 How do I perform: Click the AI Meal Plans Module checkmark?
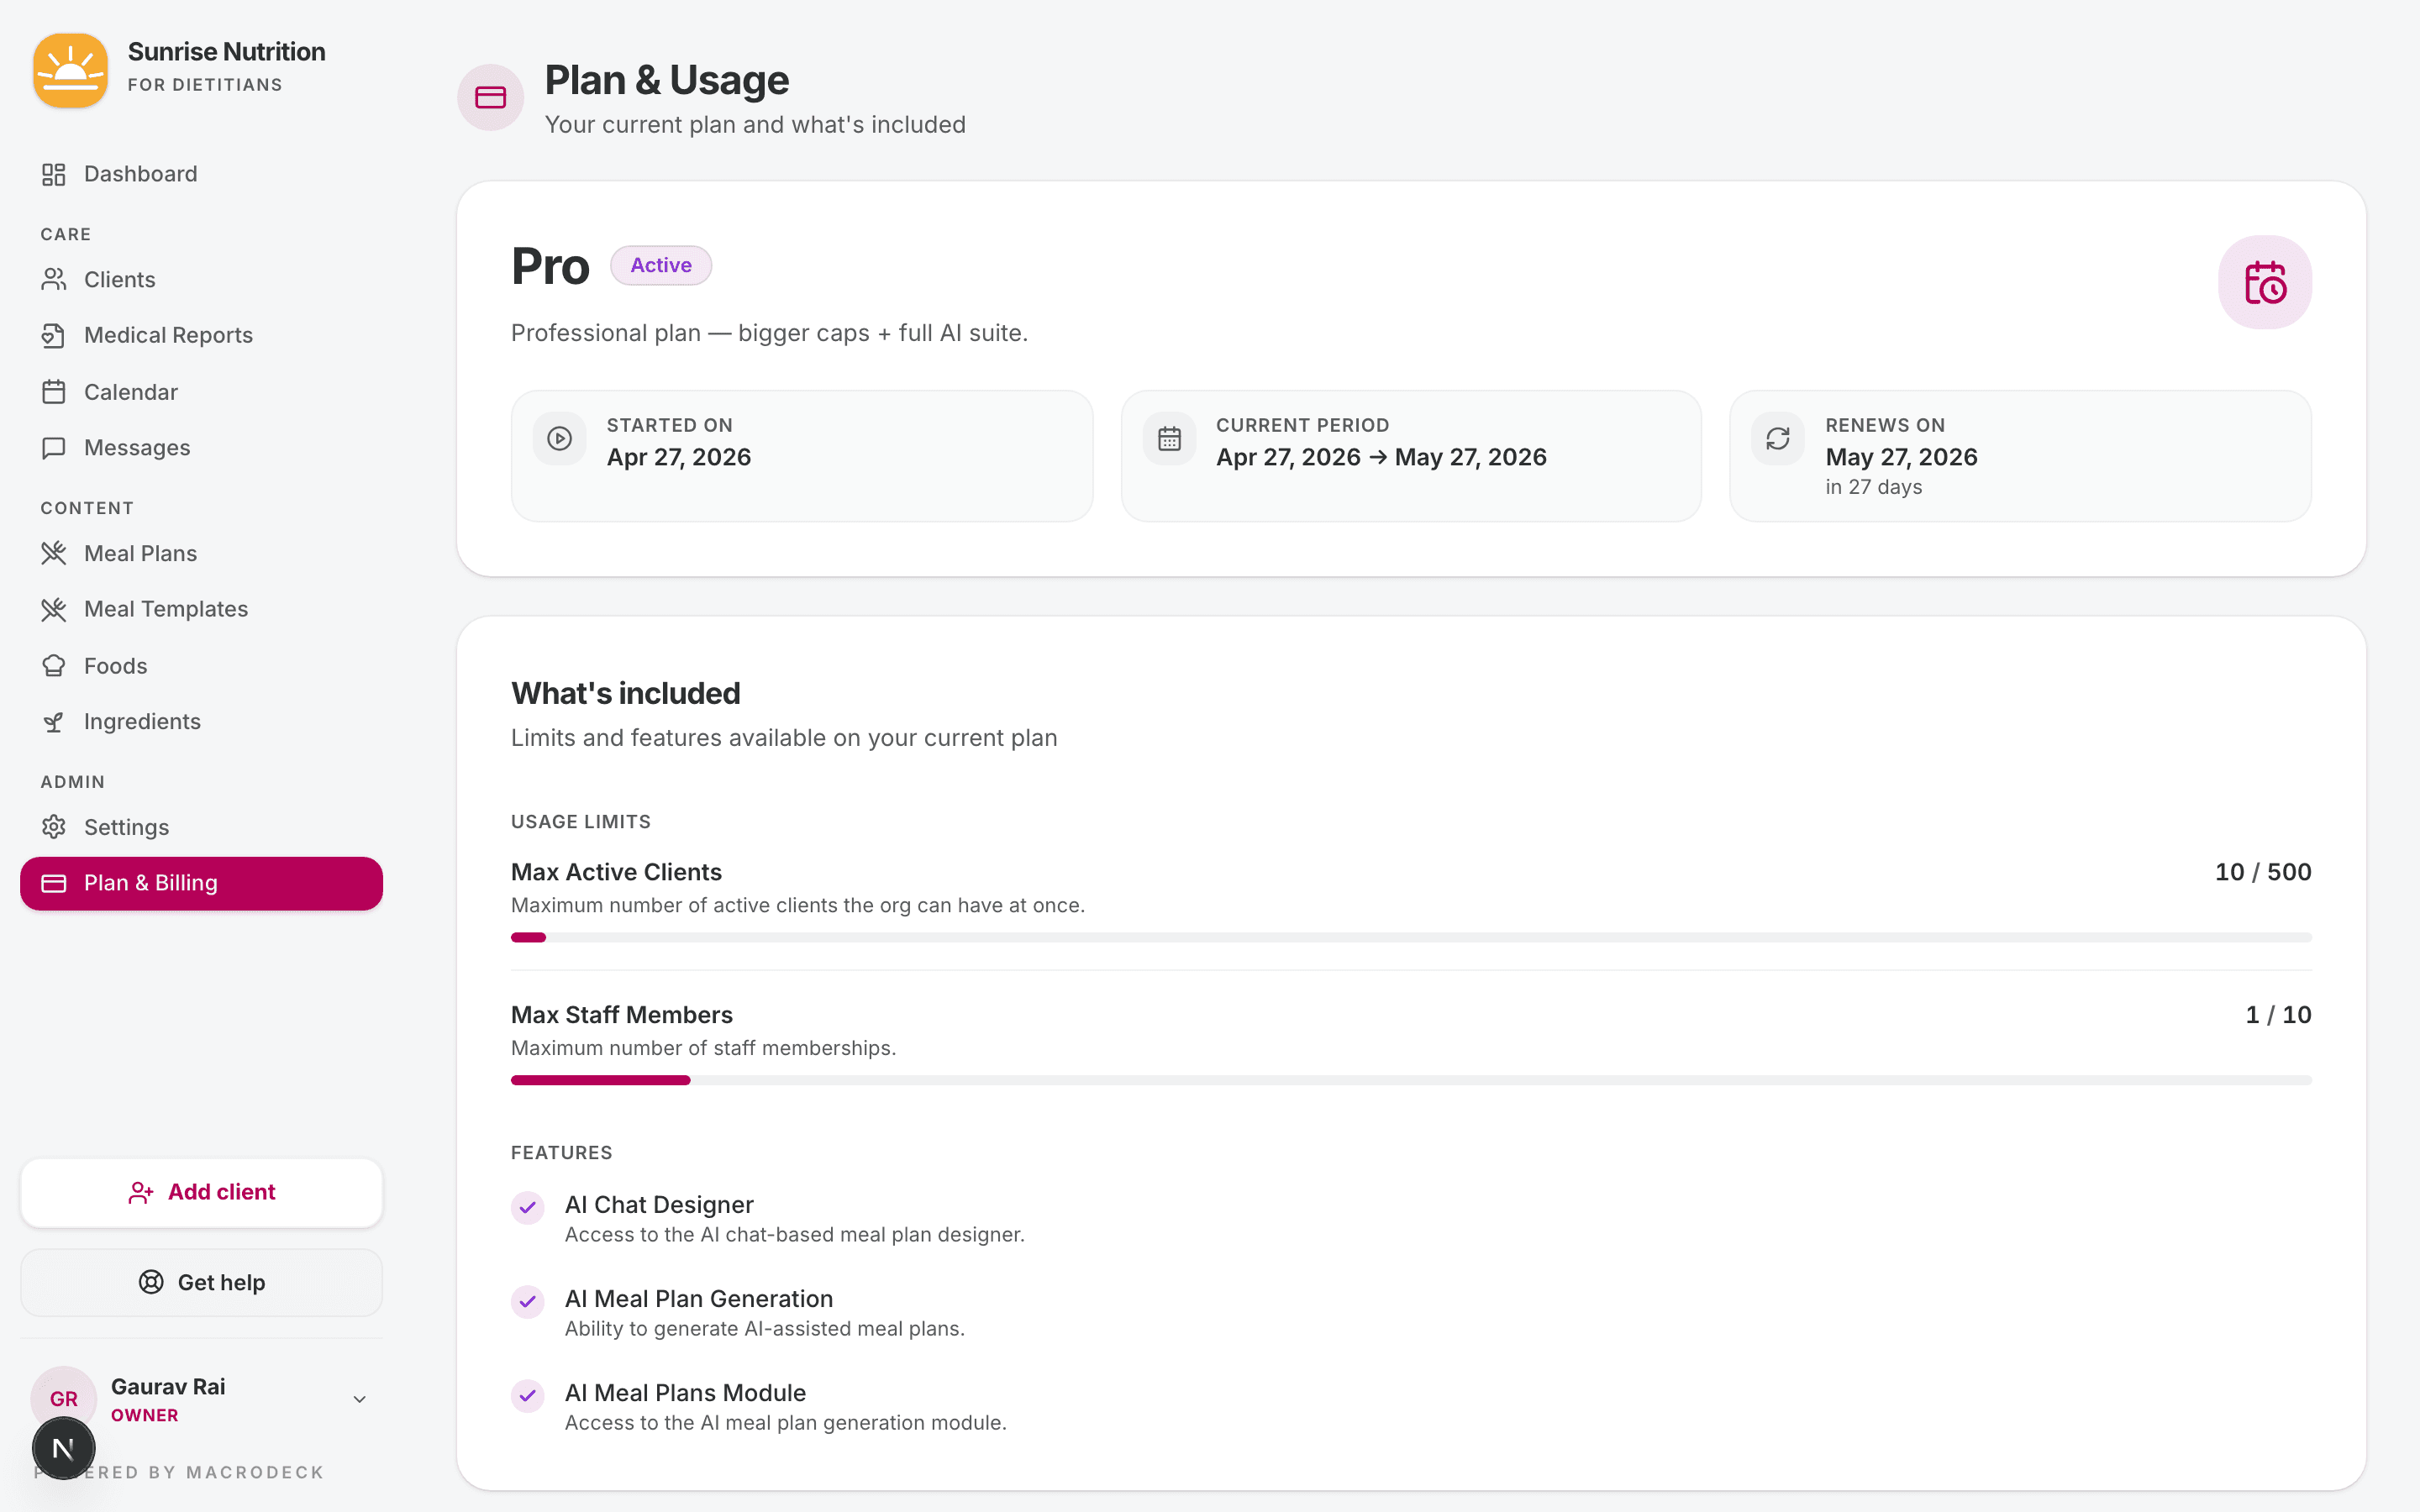528,1396
